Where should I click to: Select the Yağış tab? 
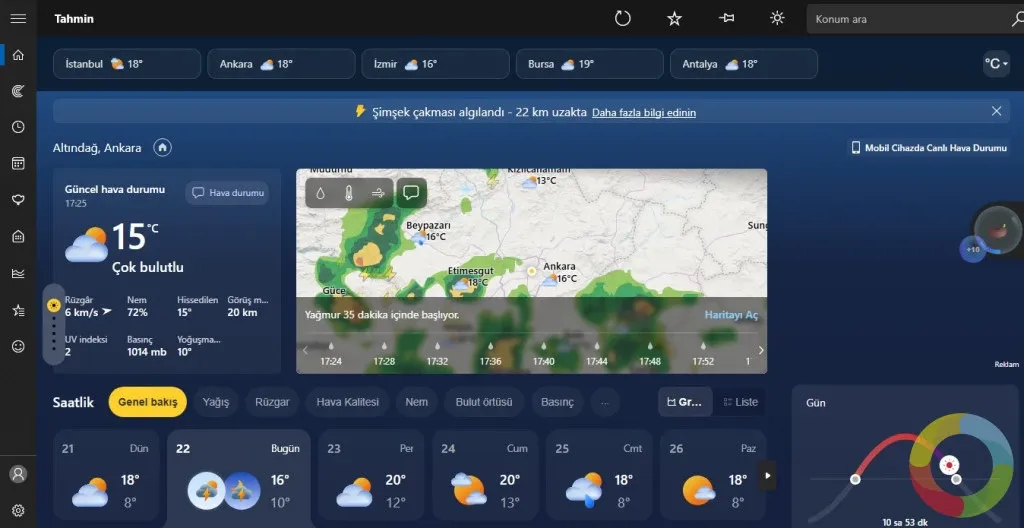[216, 402]
